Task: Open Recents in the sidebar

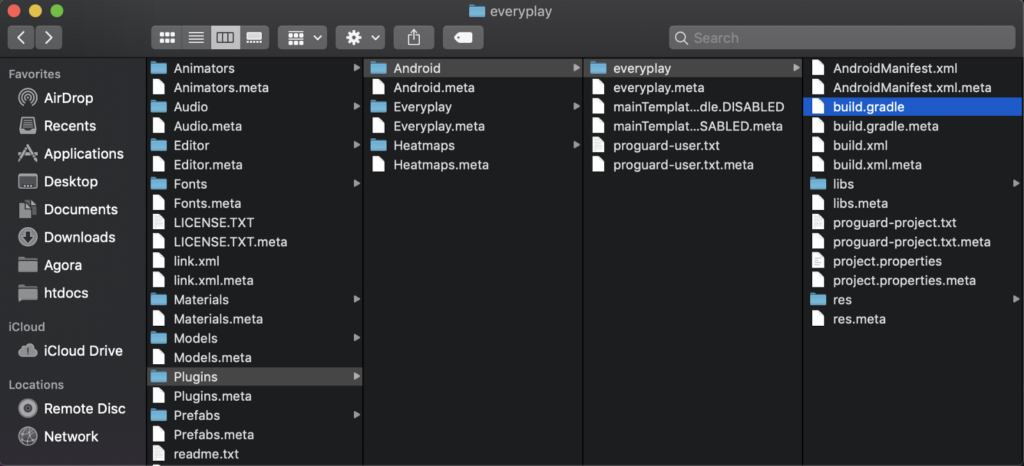Action: (57, 126)
